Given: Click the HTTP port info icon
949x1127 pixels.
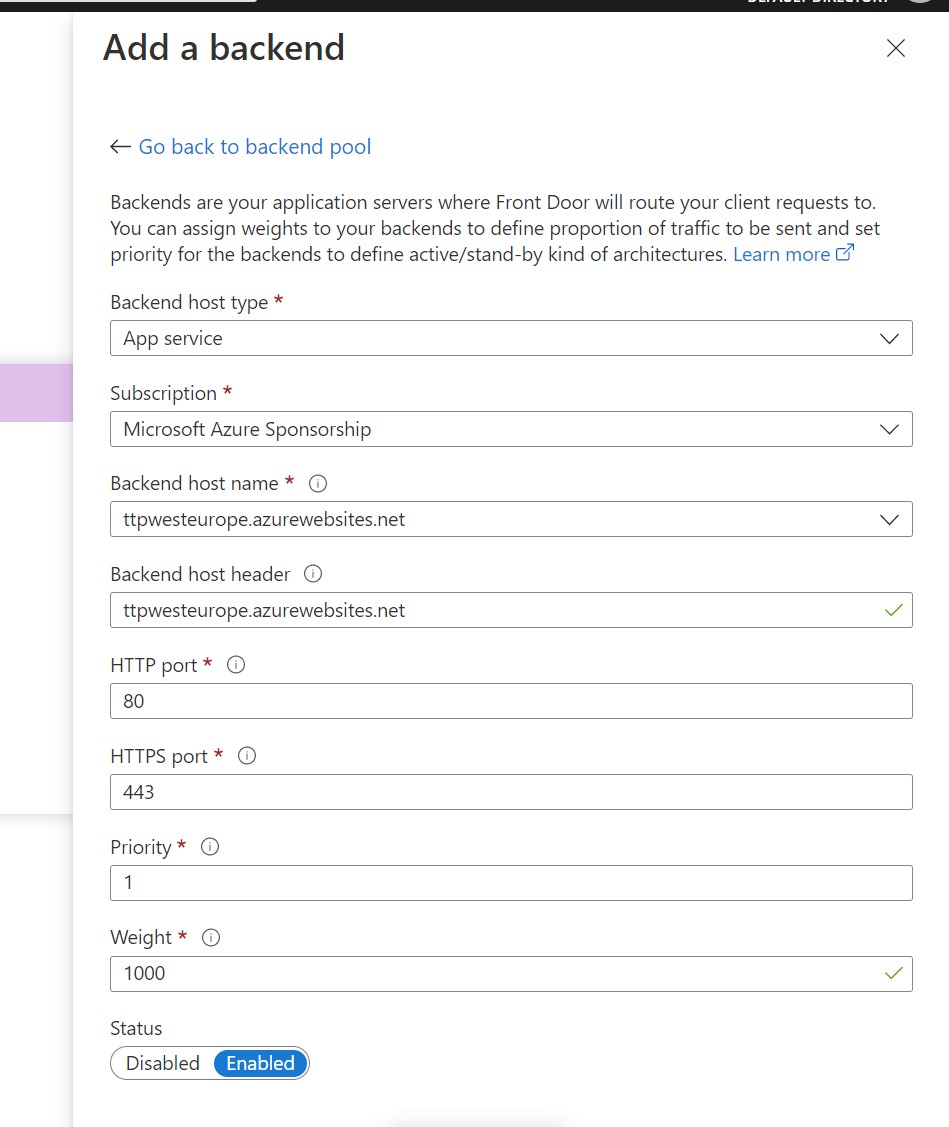Looking at the screenshot, I should point(237,665).
